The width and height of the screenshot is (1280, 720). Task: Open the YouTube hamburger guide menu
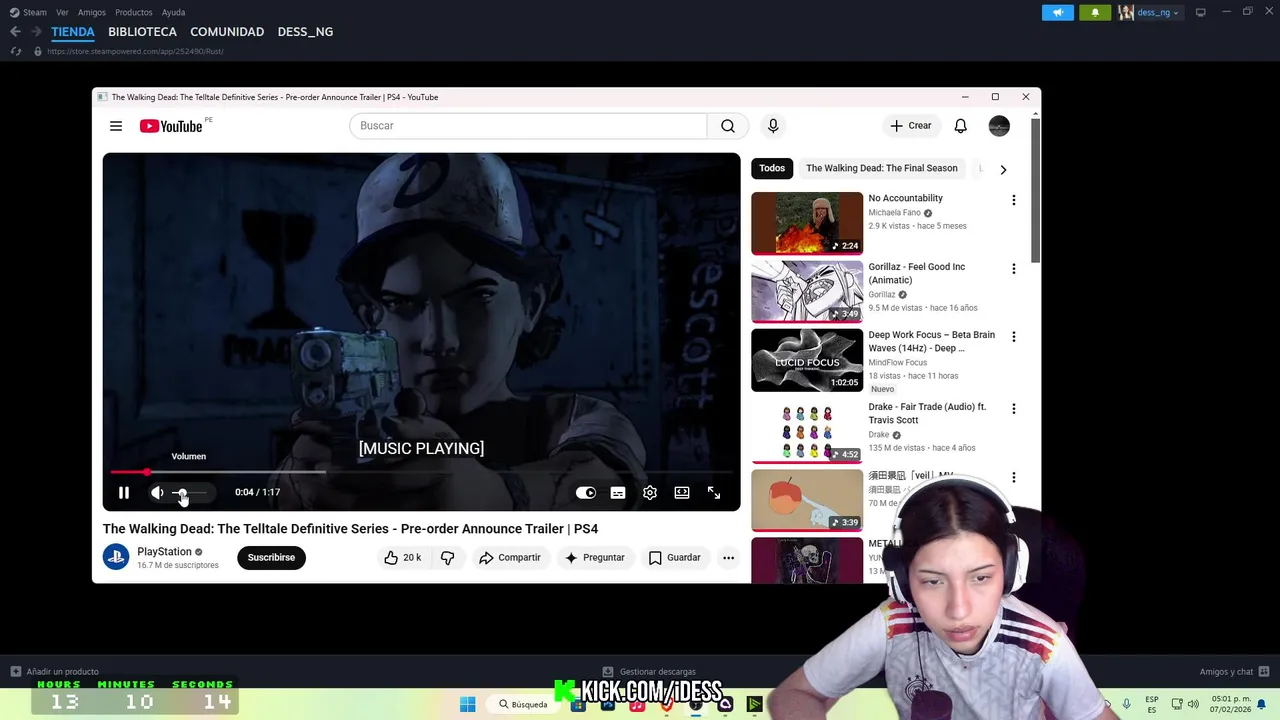116,126
